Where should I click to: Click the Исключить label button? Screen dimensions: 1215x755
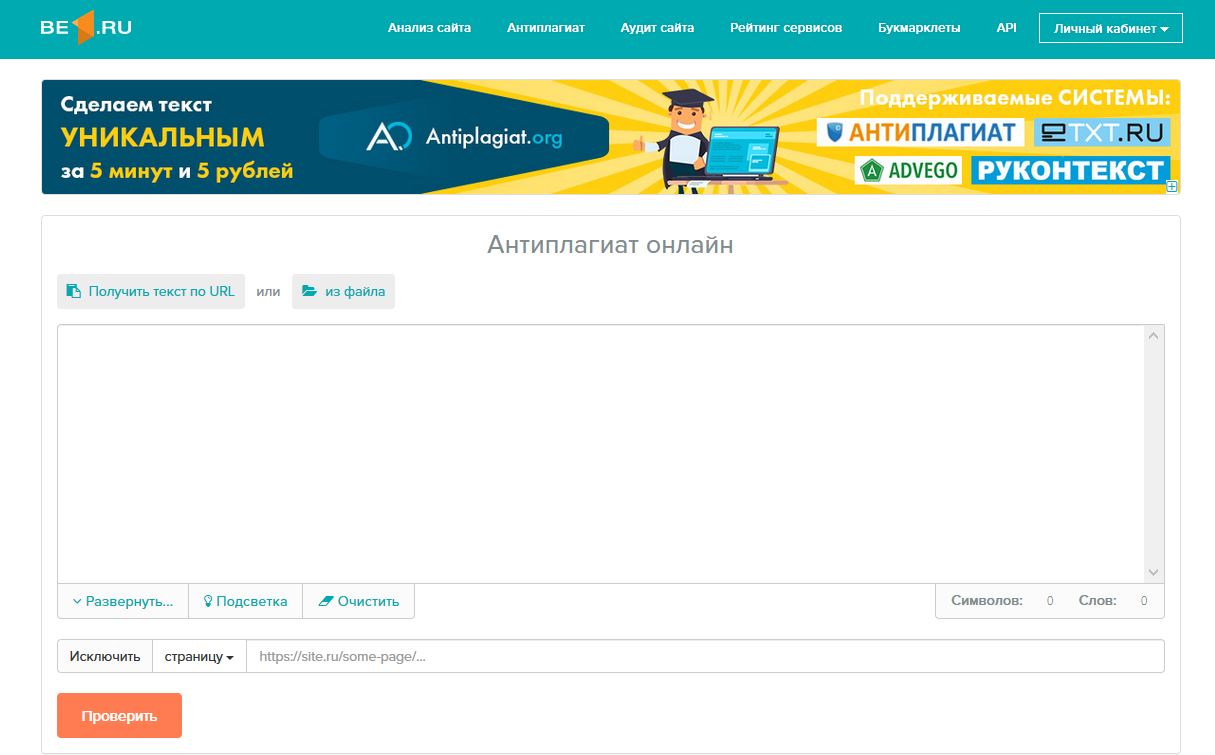pyautogui.click(x=105, y=657)
